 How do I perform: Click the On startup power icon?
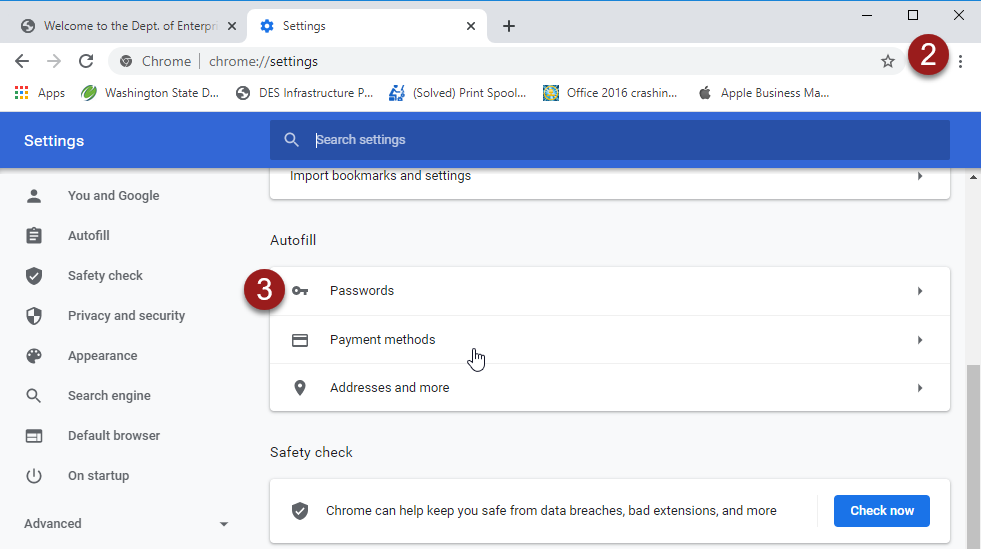[x=34, y=476]
